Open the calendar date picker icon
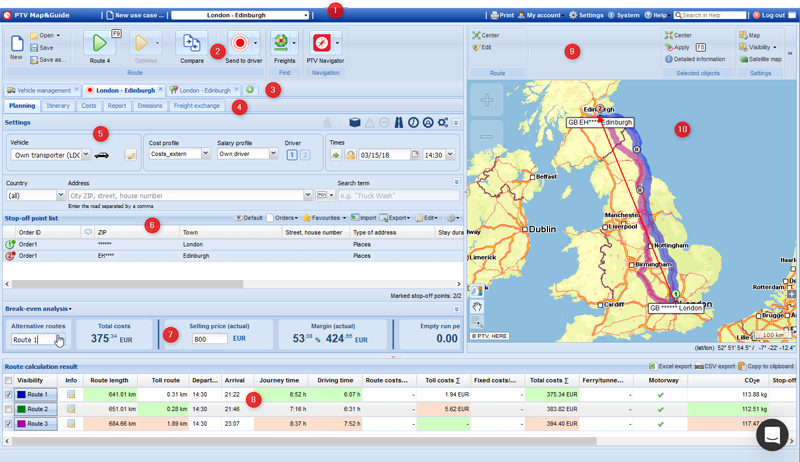 pyautogui.click(x=415, y=154)
